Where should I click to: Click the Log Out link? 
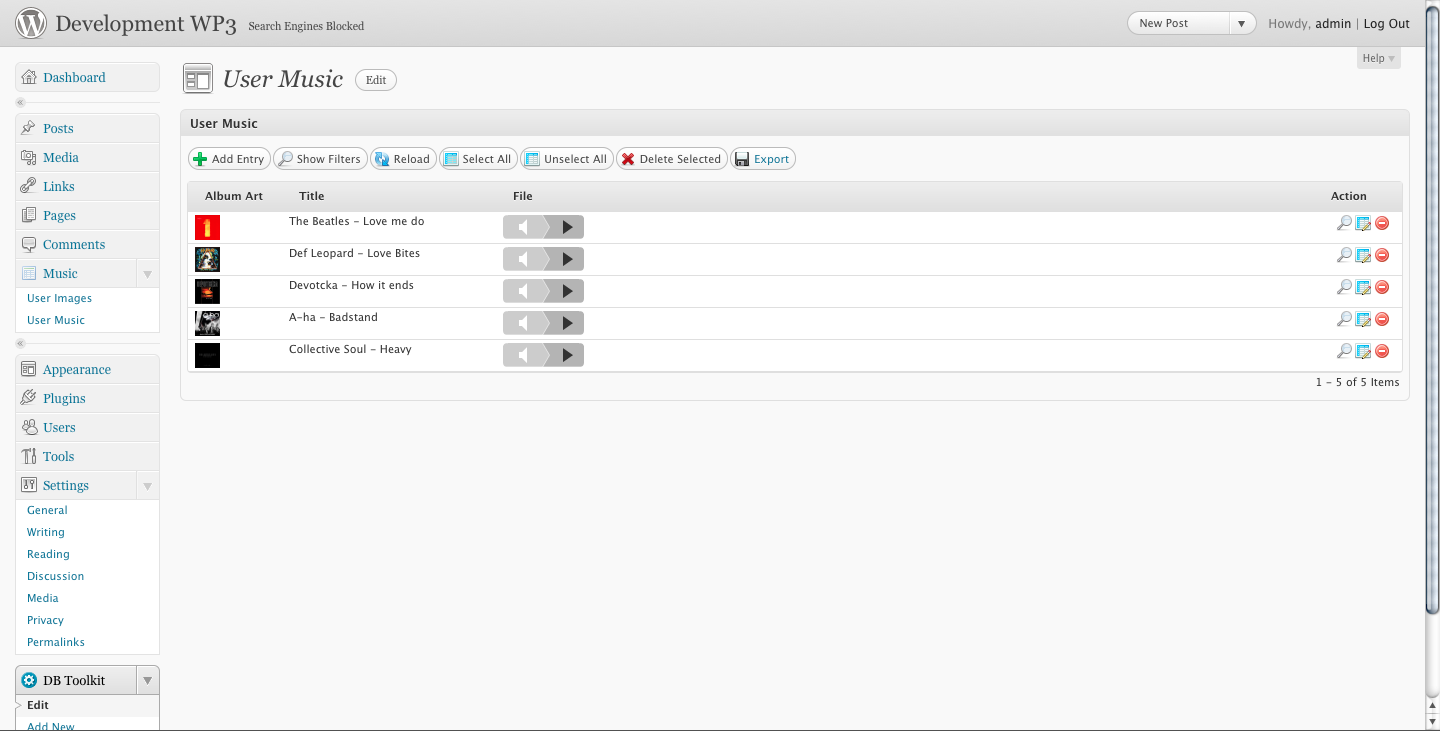coord(1387,24)
